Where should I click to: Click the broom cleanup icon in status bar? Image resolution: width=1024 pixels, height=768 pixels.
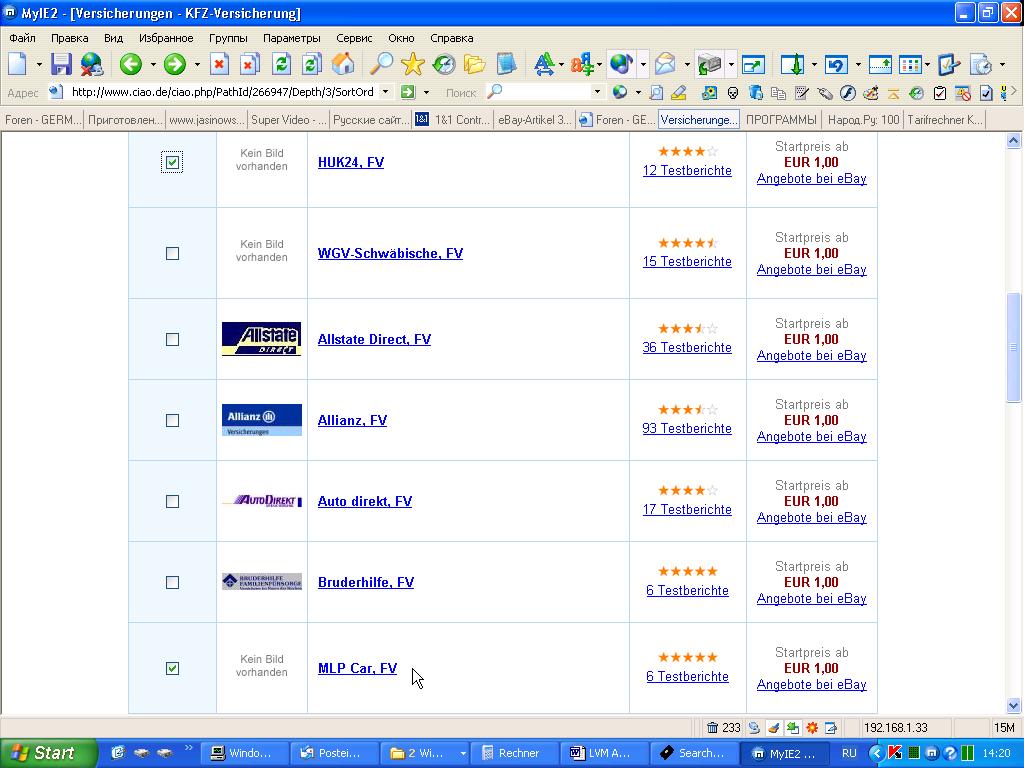pos(773,728)
